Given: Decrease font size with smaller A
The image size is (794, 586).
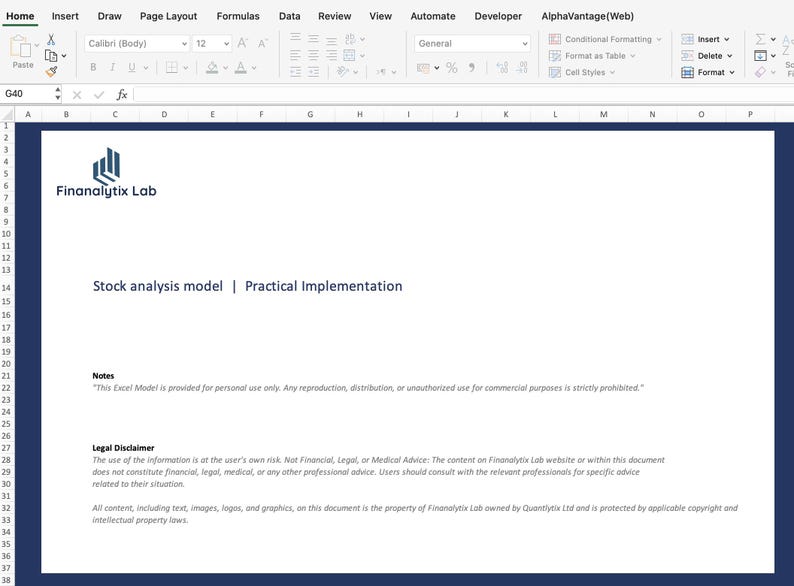Looking at the screenshot, I should tap(262, 44).
